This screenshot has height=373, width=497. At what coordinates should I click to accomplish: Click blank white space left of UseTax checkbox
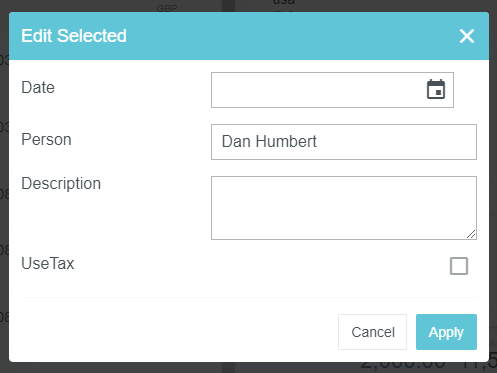260,266
